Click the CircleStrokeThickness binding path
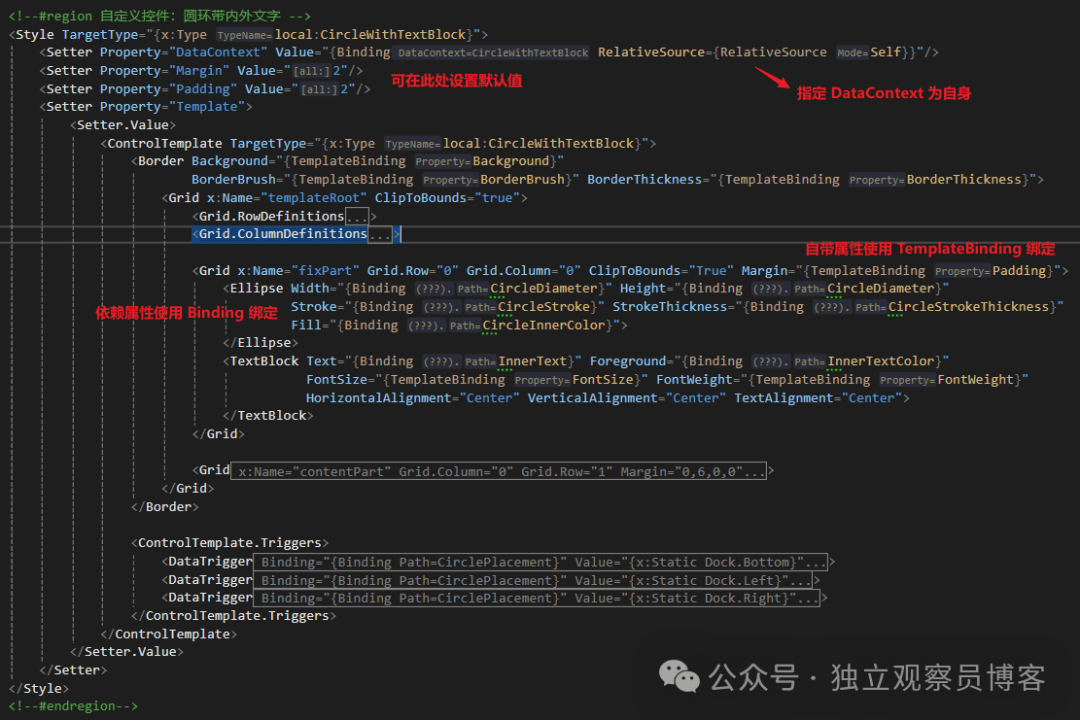This screenshot has height=720, width=1080. 968,307
